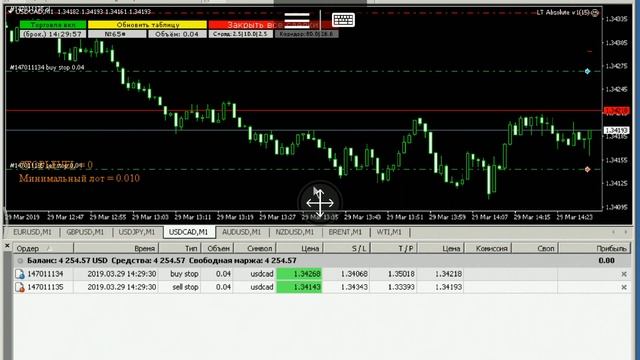This screenshot has height=360, width=640.
Task: Close the terminal panel with its X
Action: [7, 246]
